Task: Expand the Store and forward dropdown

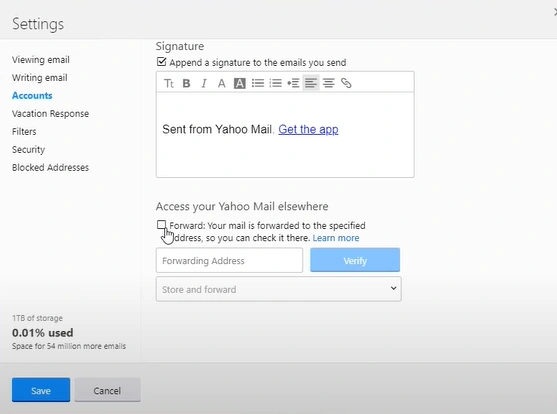Action: (279, 289)
